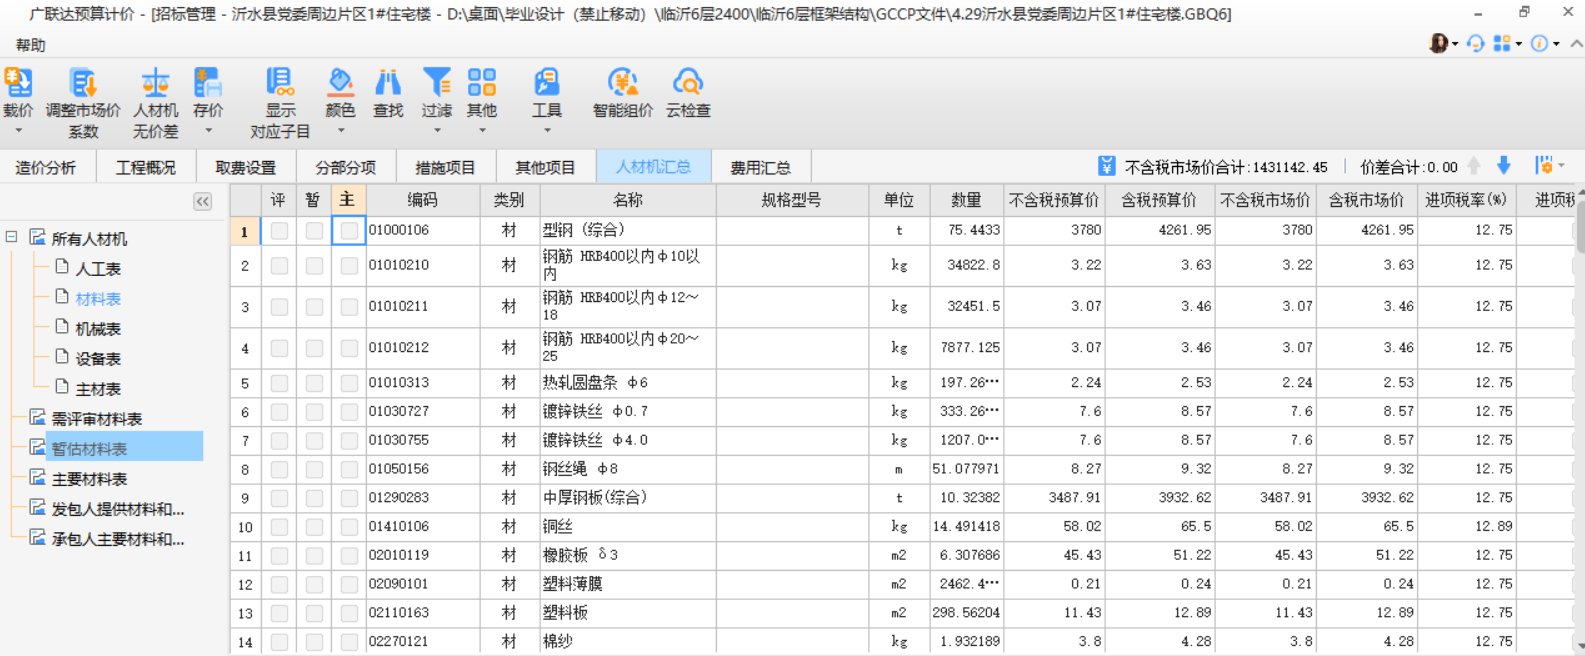Image resolution: width=1585 pixels, height=656 pixels.
Task: Open the 工具 tools icon
Action: (547, 83)
